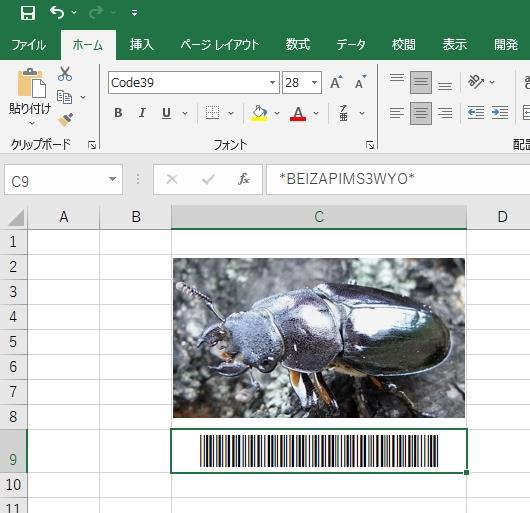Image resolution: width=530 pixels, height=513 pixels.
Task: Select the row 9 header
Action: click(14, 451)
